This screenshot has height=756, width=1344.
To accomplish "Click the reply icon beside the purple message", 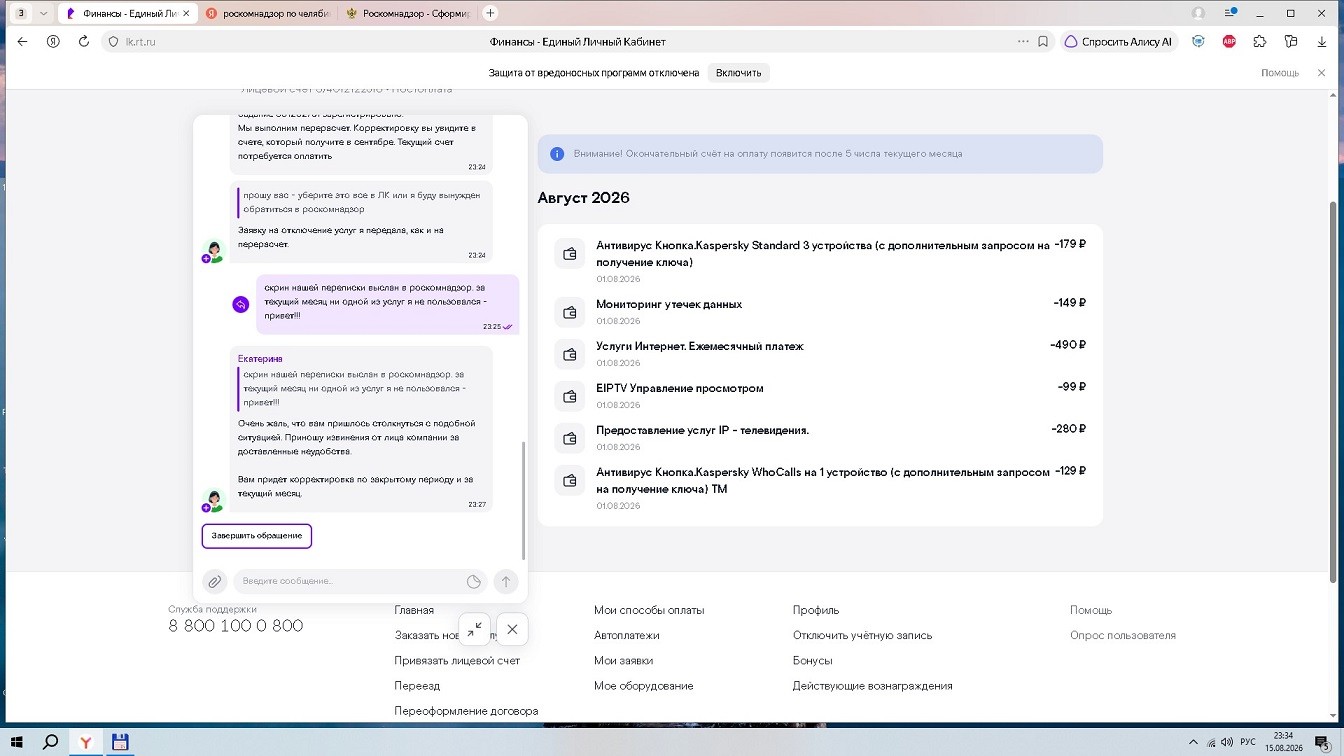I will [240, 305].
